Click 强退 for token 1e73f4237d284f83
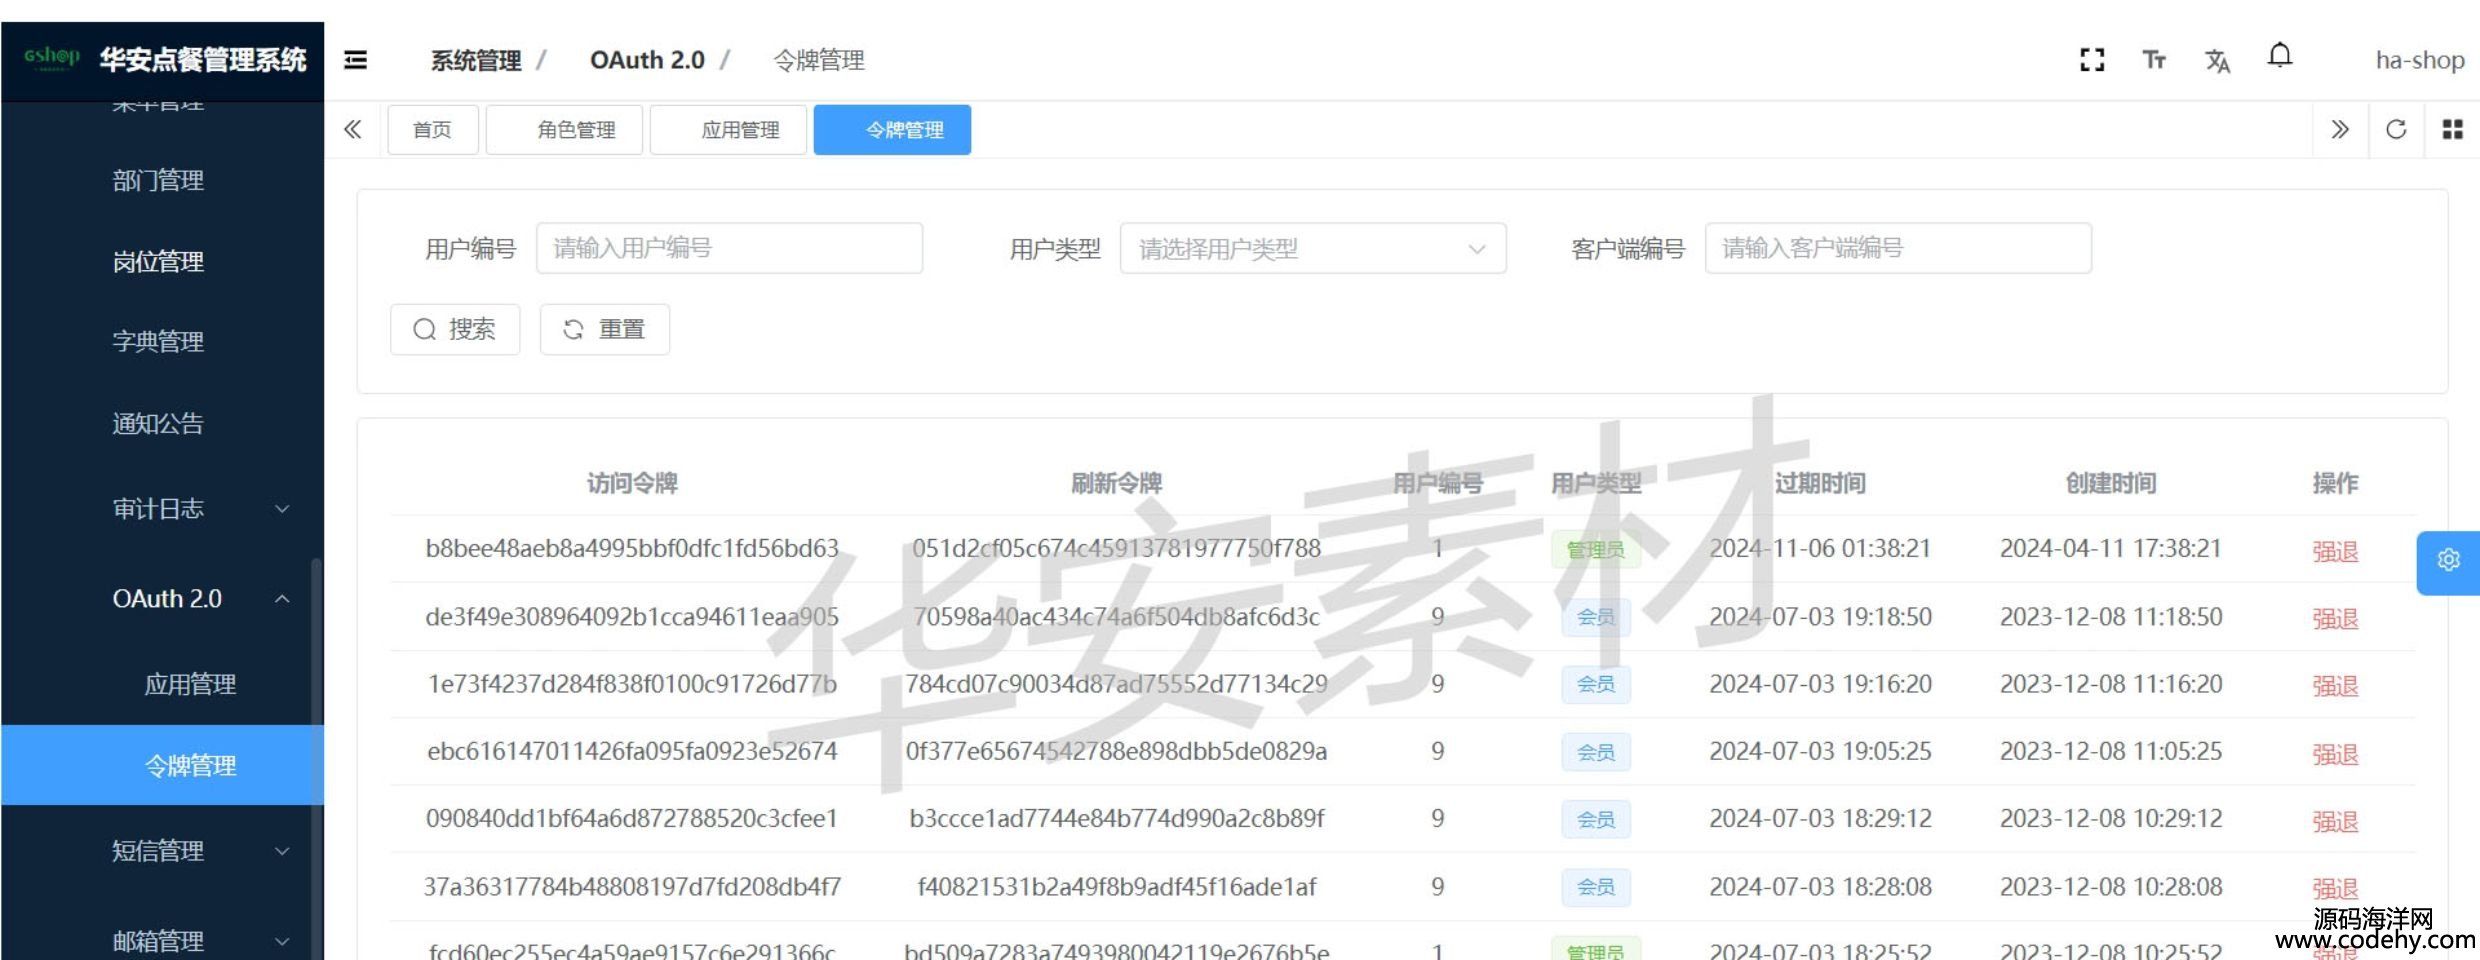2480x960 pixels. click(x=2335, y=686)
